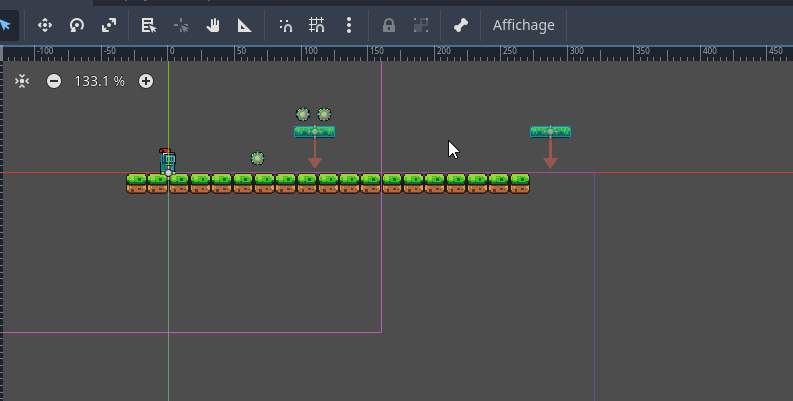
Task: Activate the Ruler Mode tool
Action: click(245, 25)
